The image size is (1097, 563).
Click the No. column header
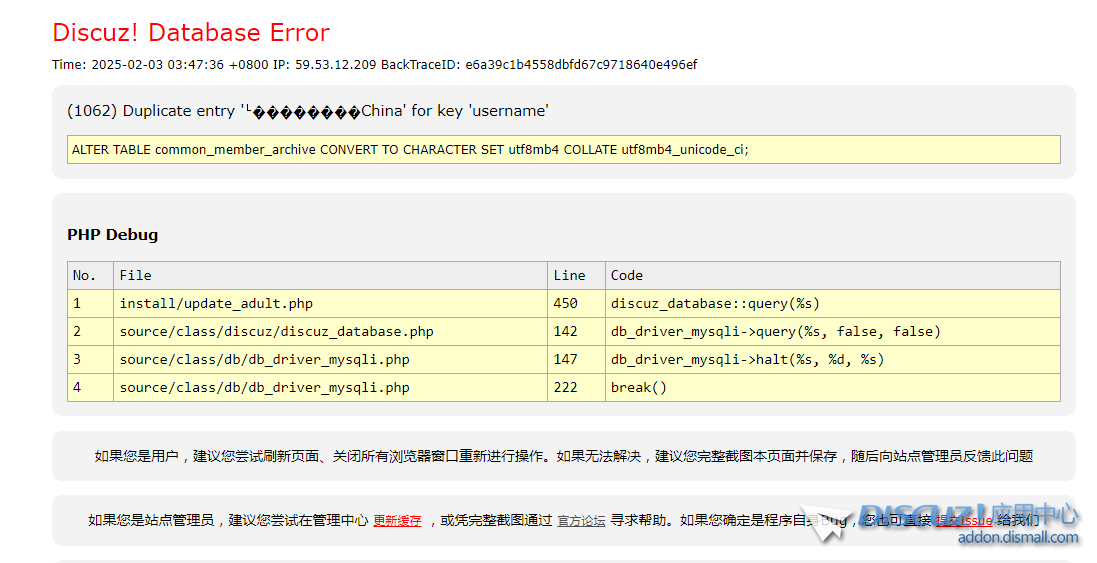[x=90, y=276]
